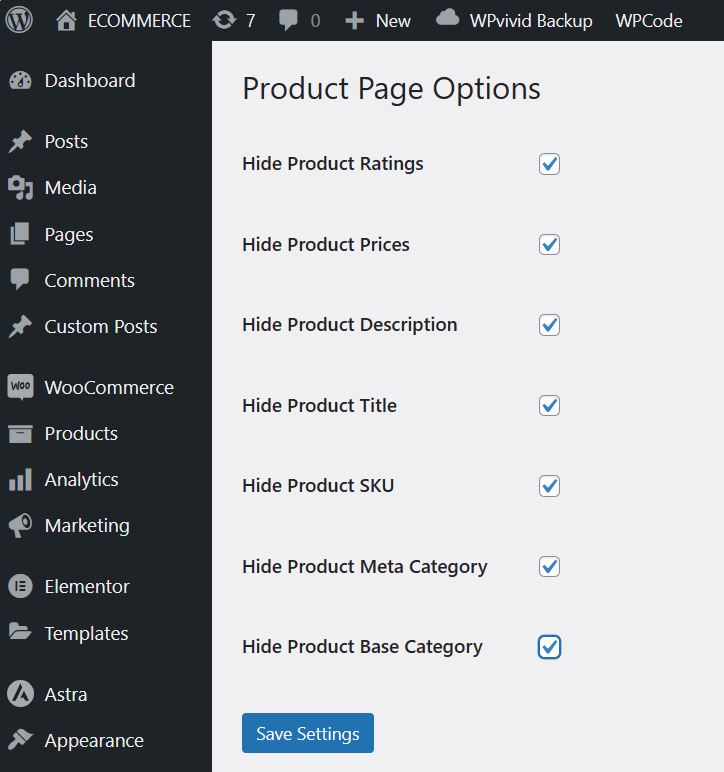Image resolution: width=724 pixels, height=772 pixels.
Task: Uncheck Hide Product Base Category checkbox
Action: (x=549, y=647)
